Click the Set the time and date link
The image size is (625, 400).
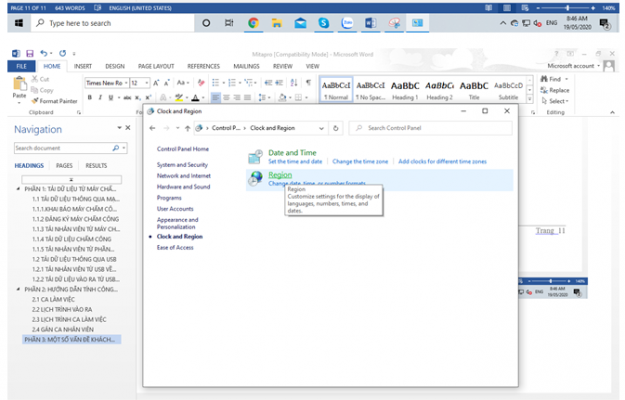[296, 161]
